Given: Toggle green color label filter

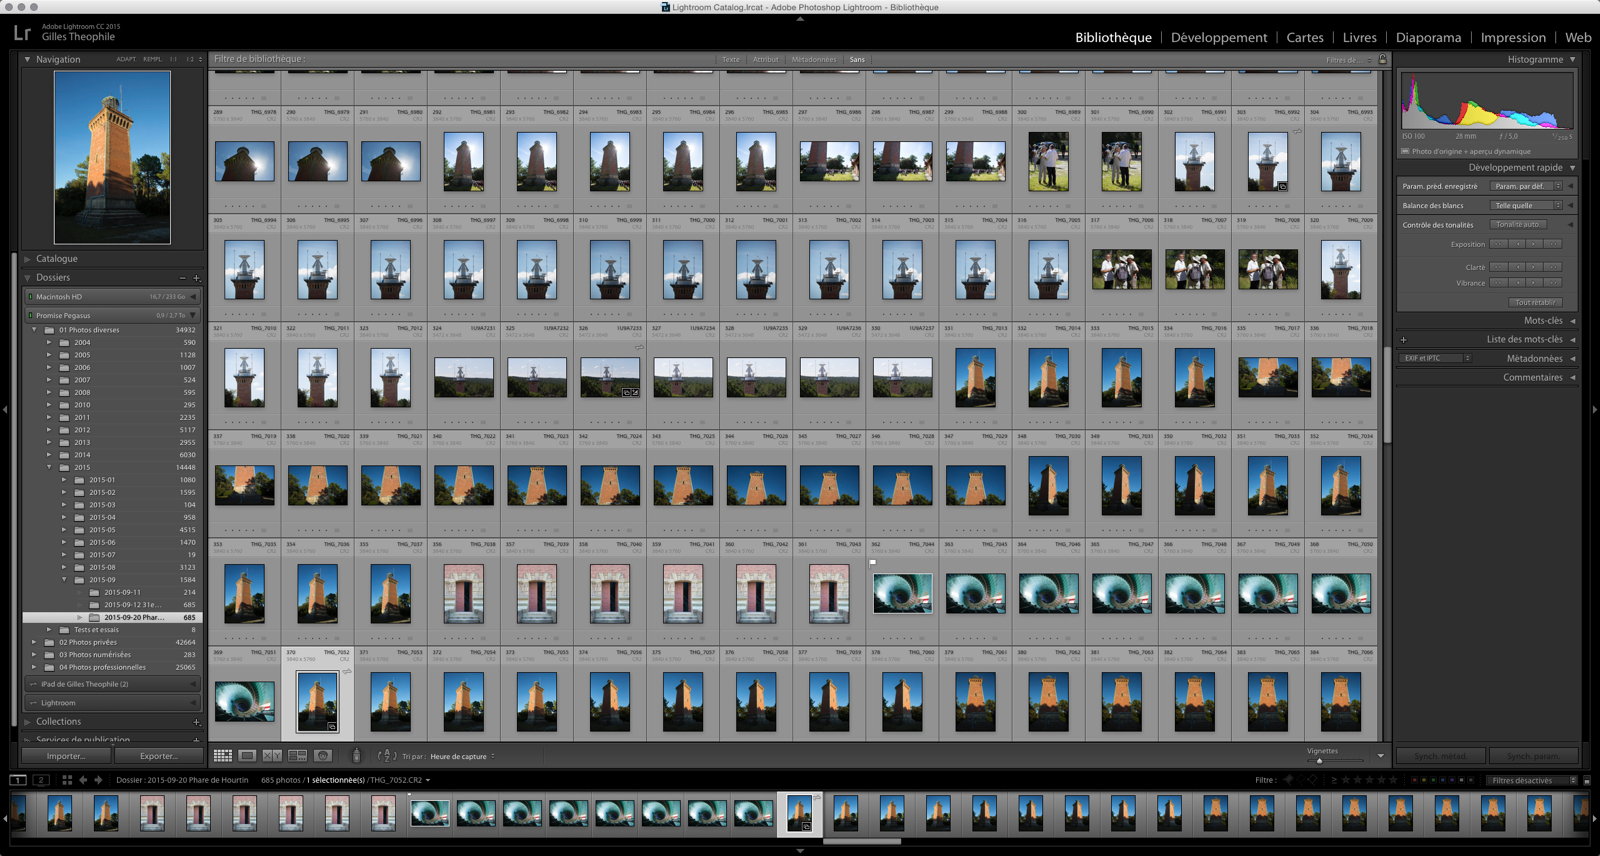Looking at the screenshot, I should [x=1433, y=780].
